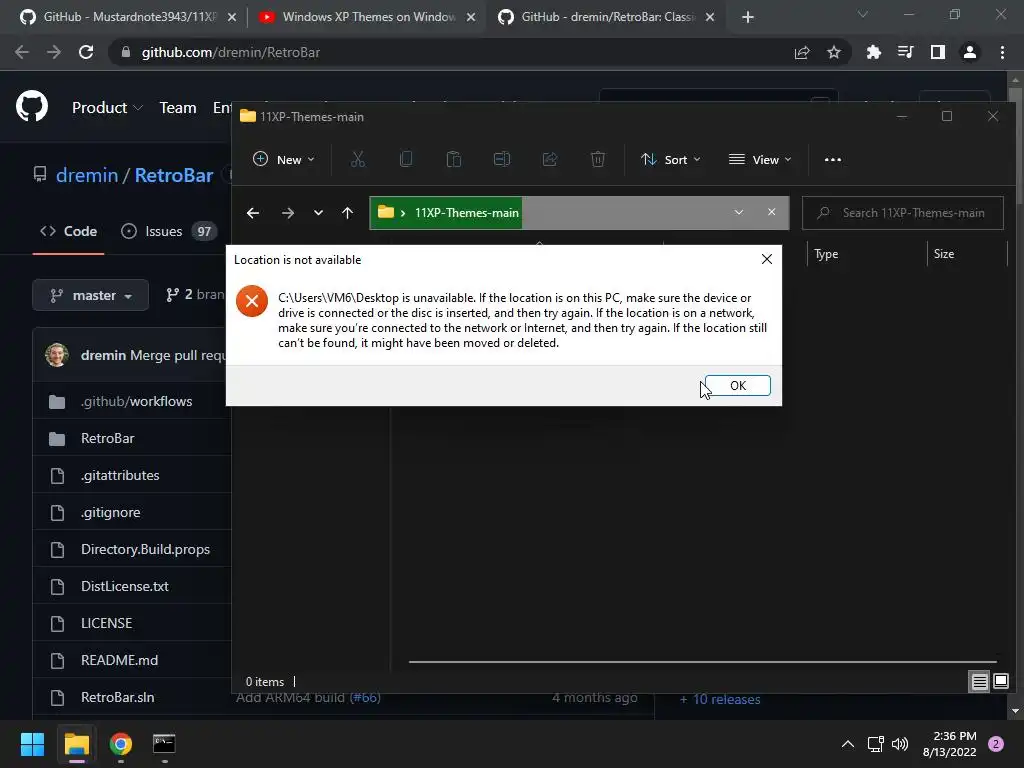1024x768 pixels.
Task: Click the Cut scissors icon
Action: click(x=358, y=159)
